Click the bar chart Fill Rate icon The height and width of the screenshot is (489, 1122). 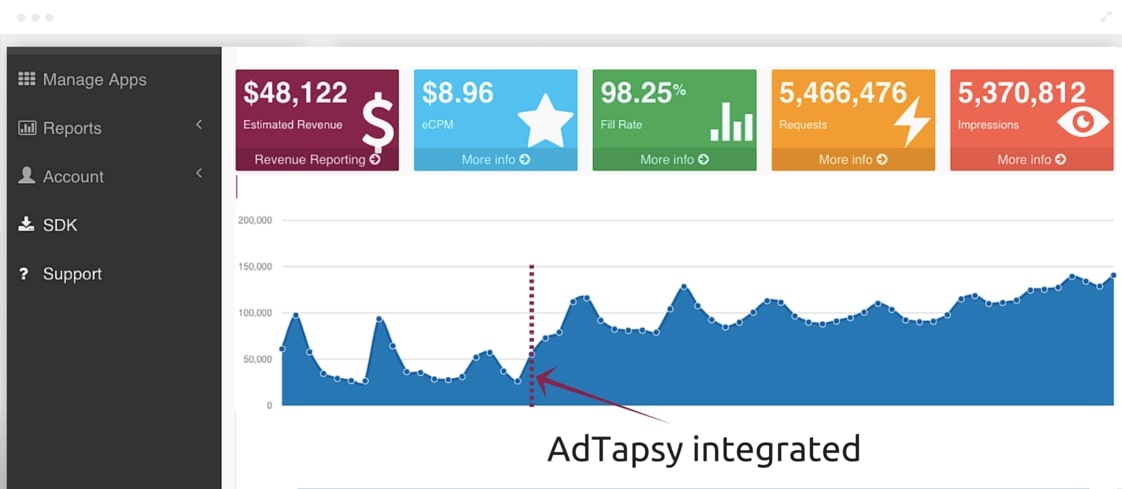click(x=731, y=122)
